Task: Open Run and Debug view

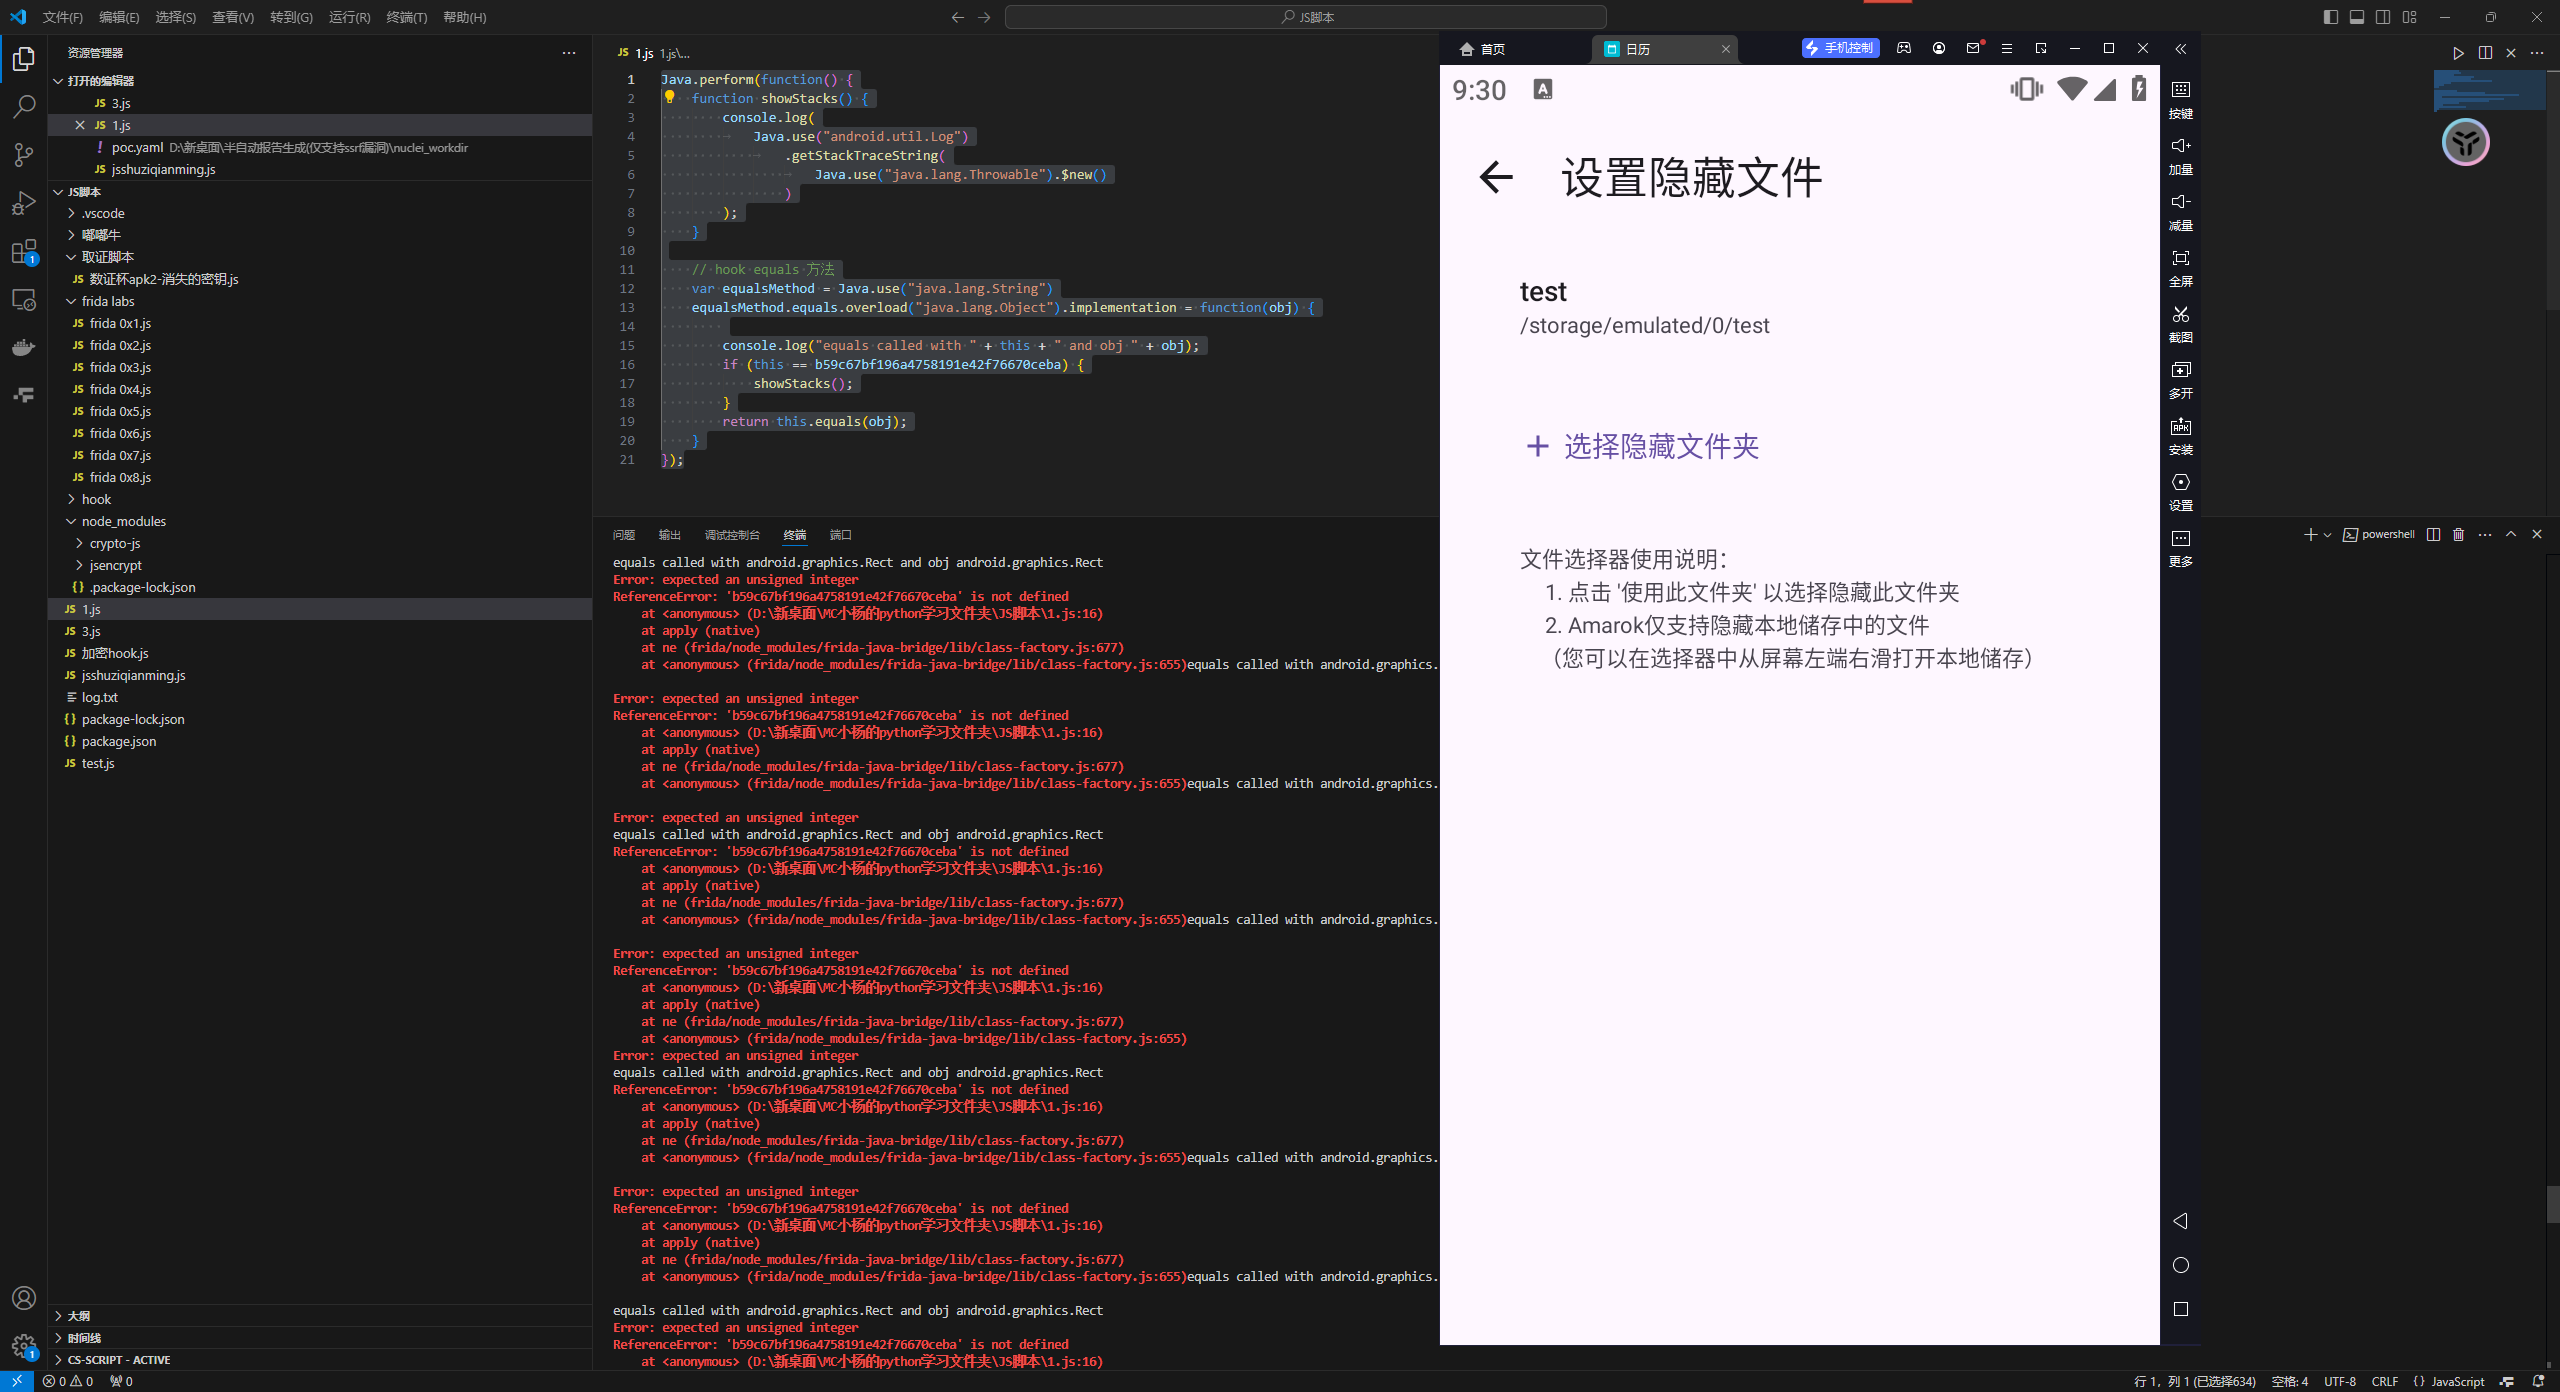Action: 24,203
